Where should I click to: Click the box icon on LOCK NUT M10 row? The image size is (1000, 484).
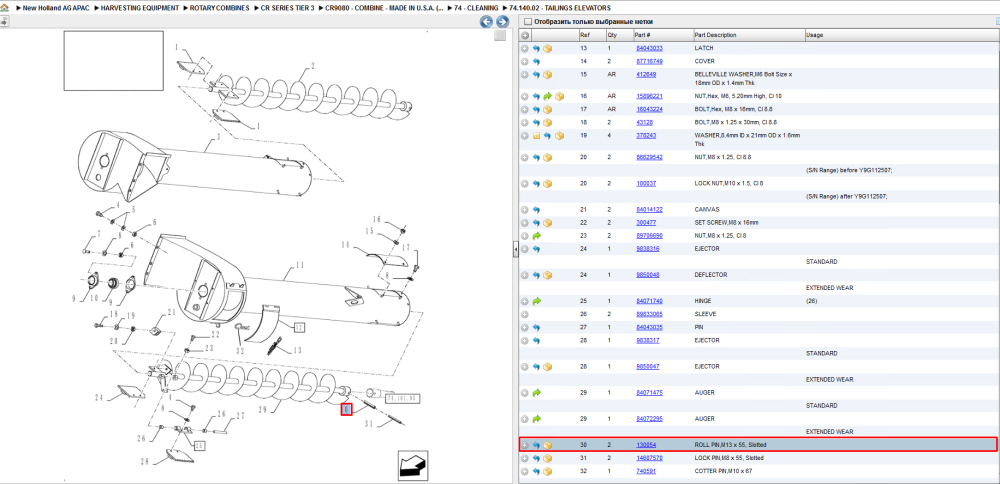547,184
